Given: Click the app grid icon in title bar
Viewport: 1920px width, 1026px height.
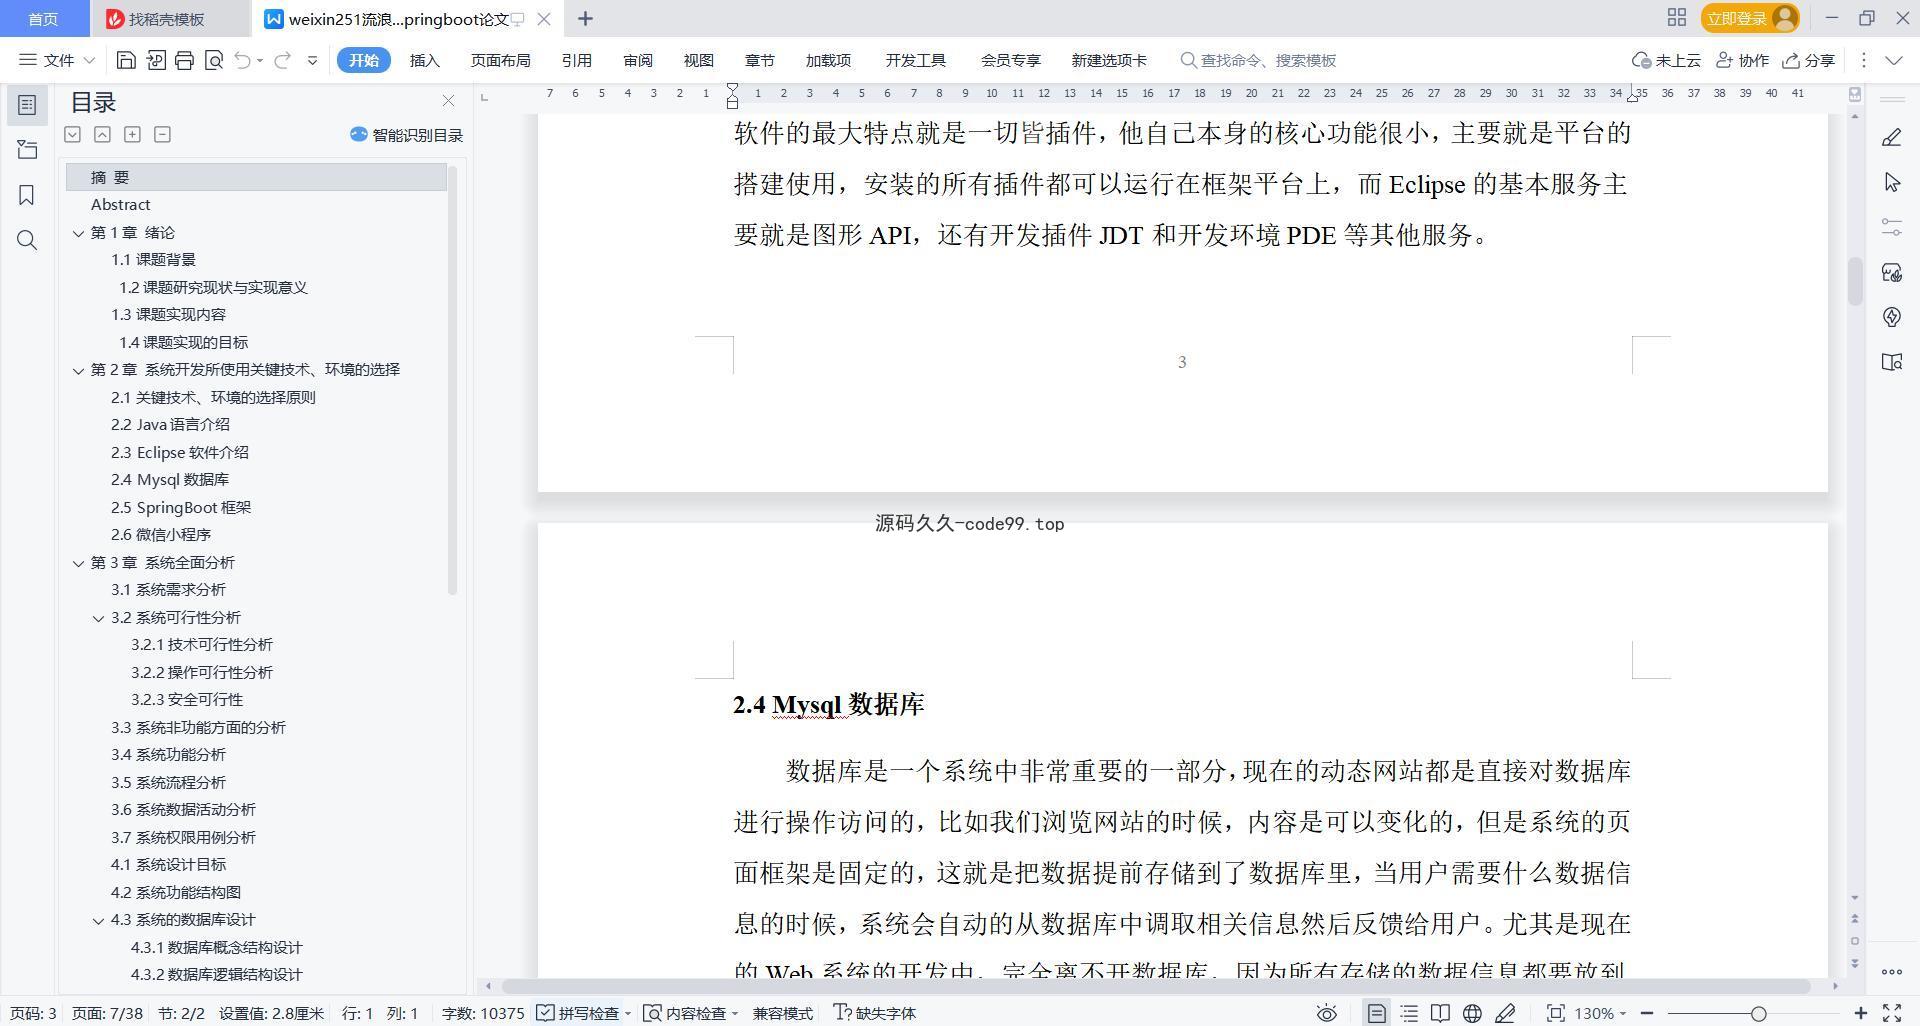Looking at the screenshot, I should [x=1677, y=18].
